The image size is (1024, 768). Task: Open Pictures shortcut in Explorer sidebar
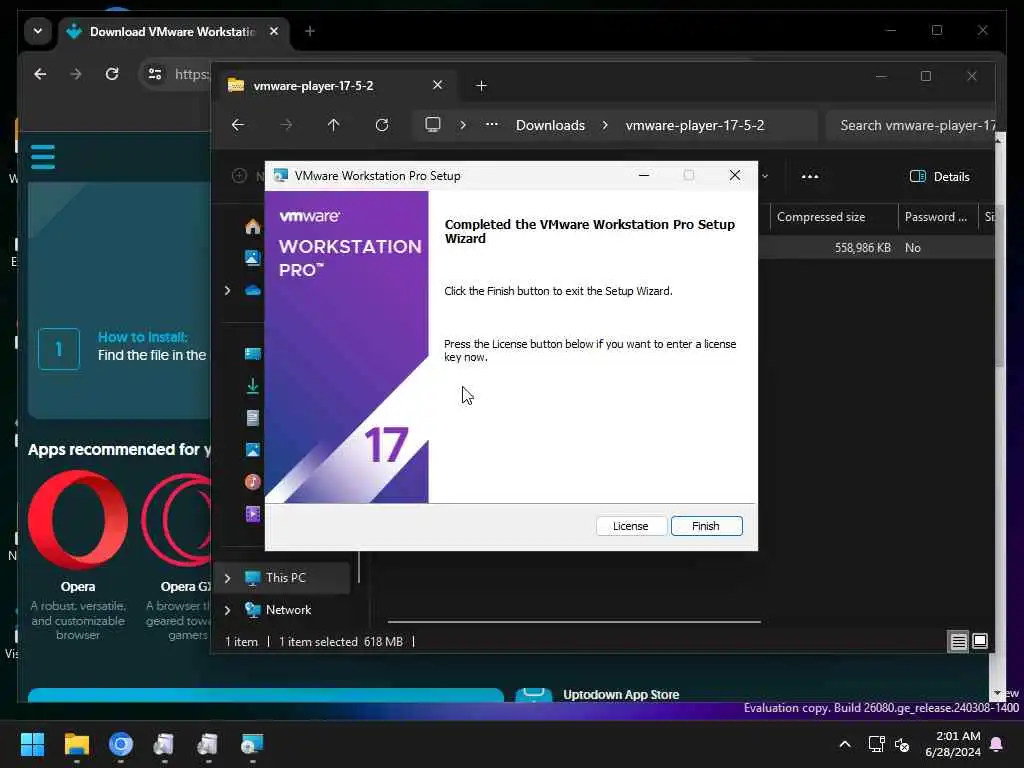click(253, 449)
